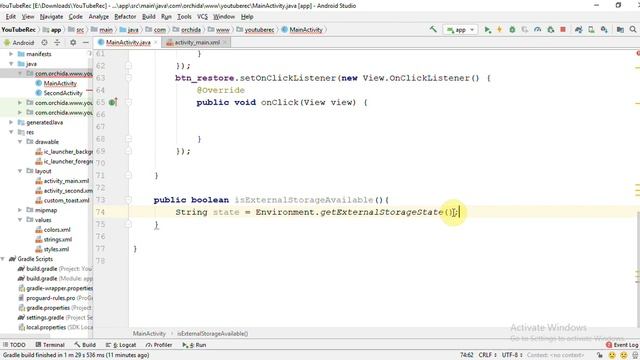Viewport: 640px width, 360px height.
Task: Open the TODO tool window
Action: pos(14,345)
